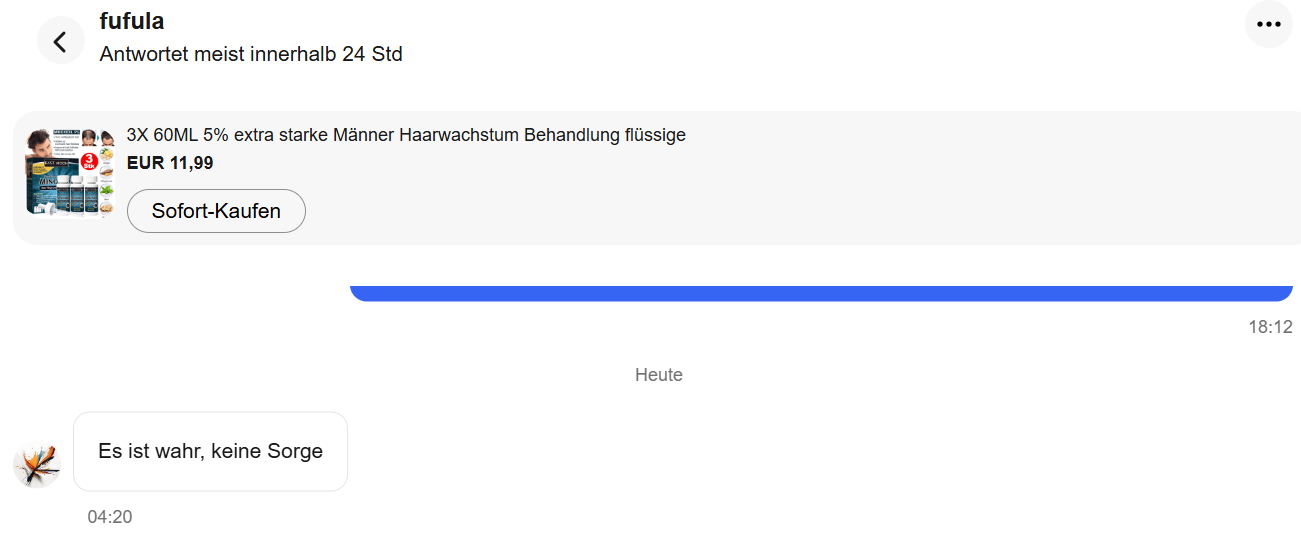The image size is (1301, 536).
Task: Click "Antwortet meist innerhalb 24 Std" text
Action: [x=251, y=54]
